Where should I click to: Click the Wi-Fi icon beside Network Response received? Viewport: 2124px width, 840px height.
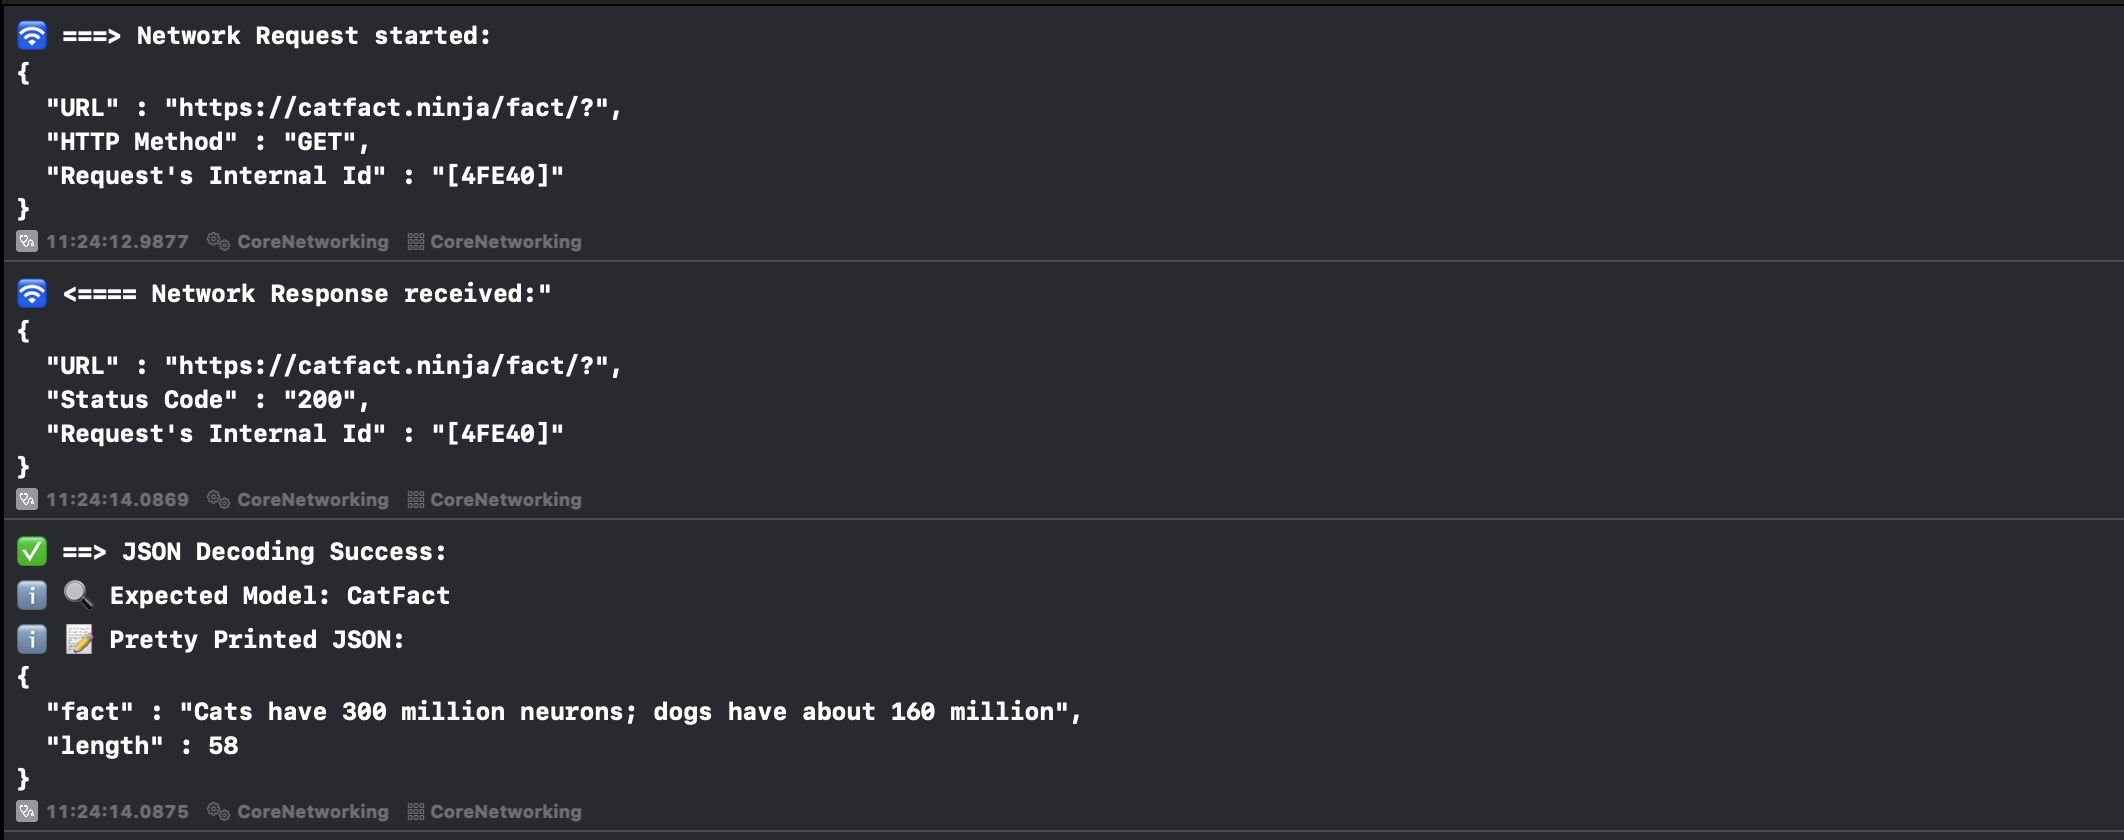point(32,294)
